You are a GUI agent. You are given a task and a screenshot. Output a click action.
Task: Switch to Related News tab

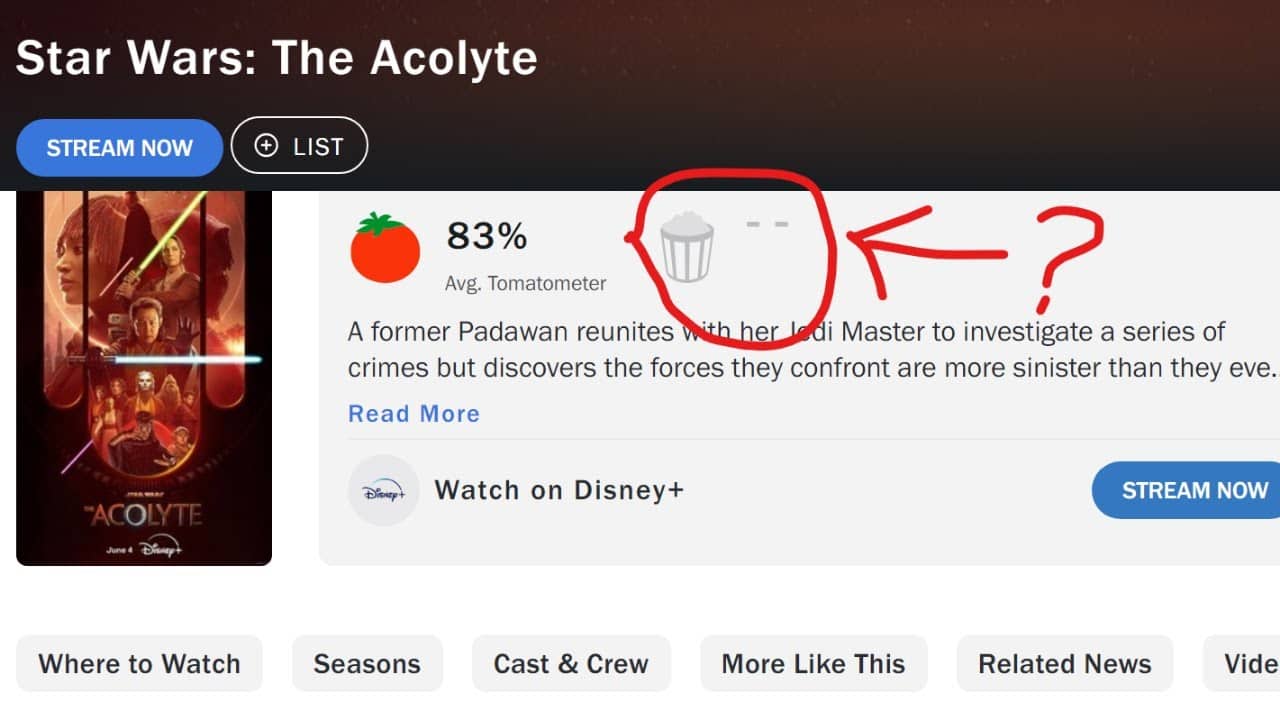point(1064,664)
